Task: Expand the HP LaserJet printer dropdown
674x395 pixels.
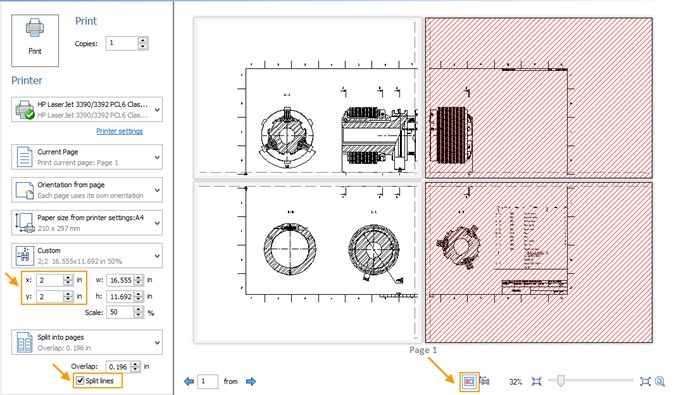Action: click(x=87, y=110)
